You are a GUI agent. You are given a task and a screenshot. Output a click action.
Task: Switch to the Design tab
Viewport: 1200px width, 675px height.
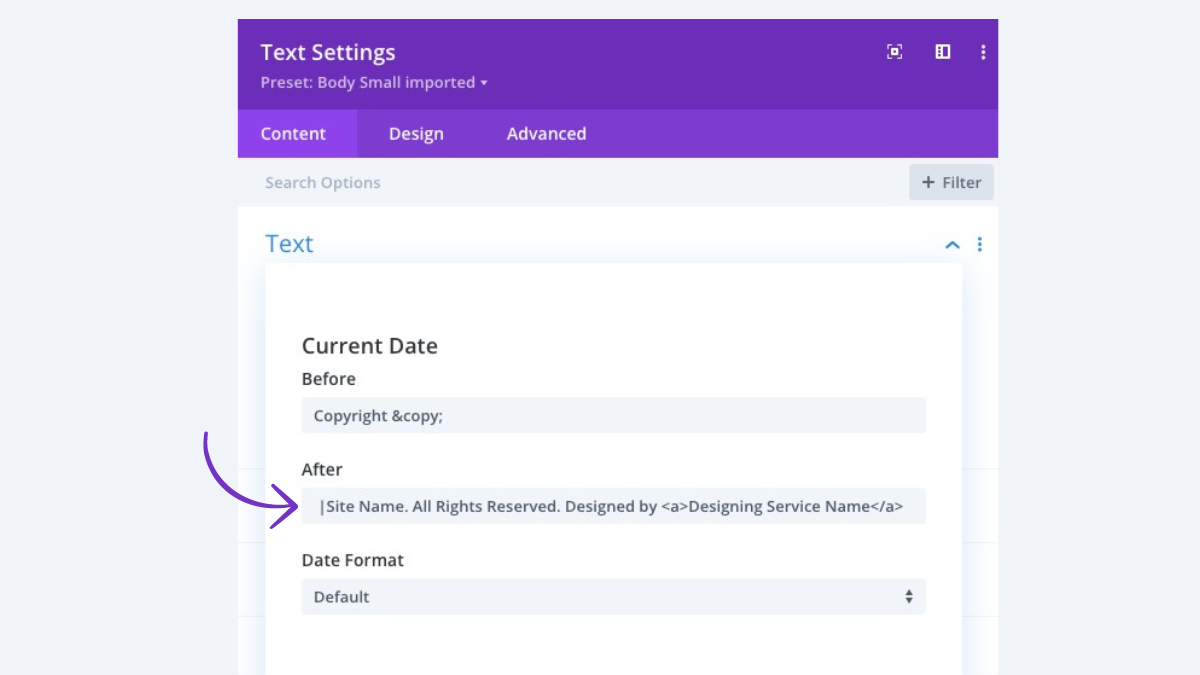pyautogui.click(x=416, y=134)
